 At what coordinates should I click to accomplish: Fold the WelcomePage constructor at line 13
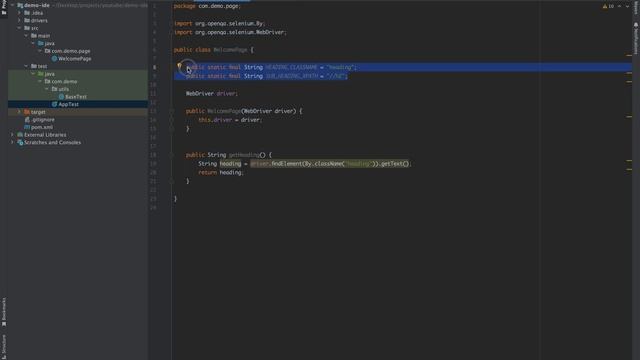tap(172, 111)
